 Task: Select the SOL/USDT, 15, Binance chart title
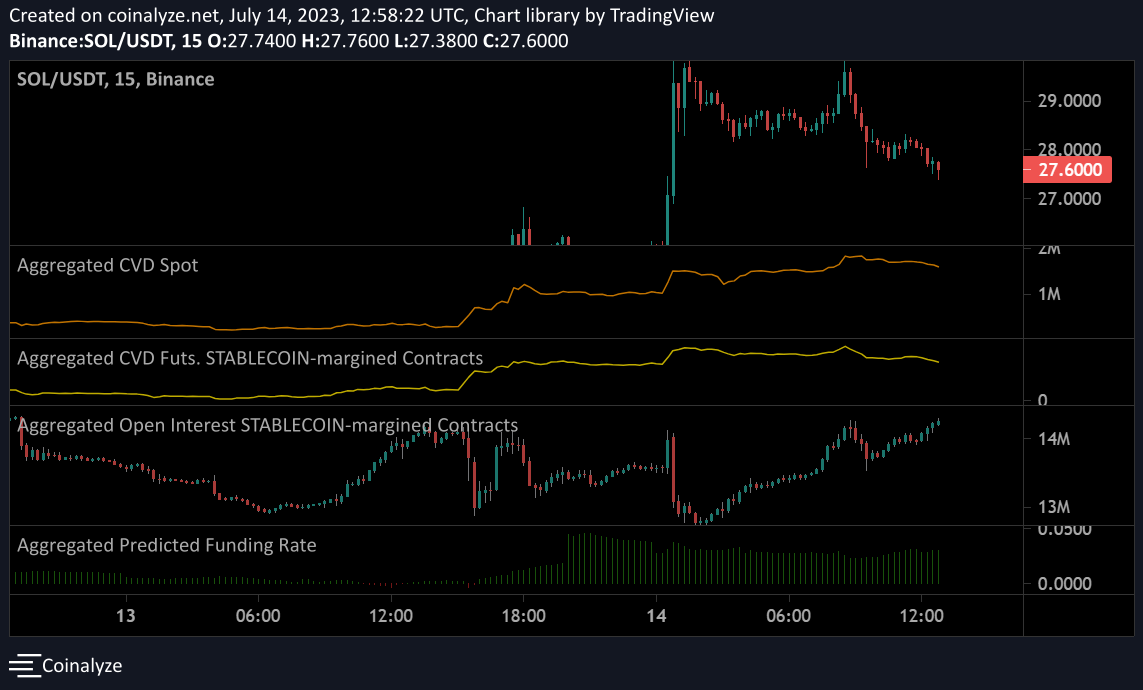pyautogui.click(x=116, y=79)
